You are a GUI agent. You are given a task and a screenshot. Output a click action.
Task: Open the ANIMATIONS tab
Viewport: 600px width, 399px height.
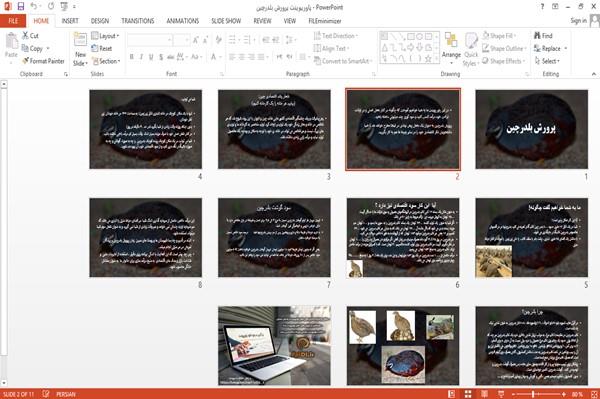coord(183,21)
